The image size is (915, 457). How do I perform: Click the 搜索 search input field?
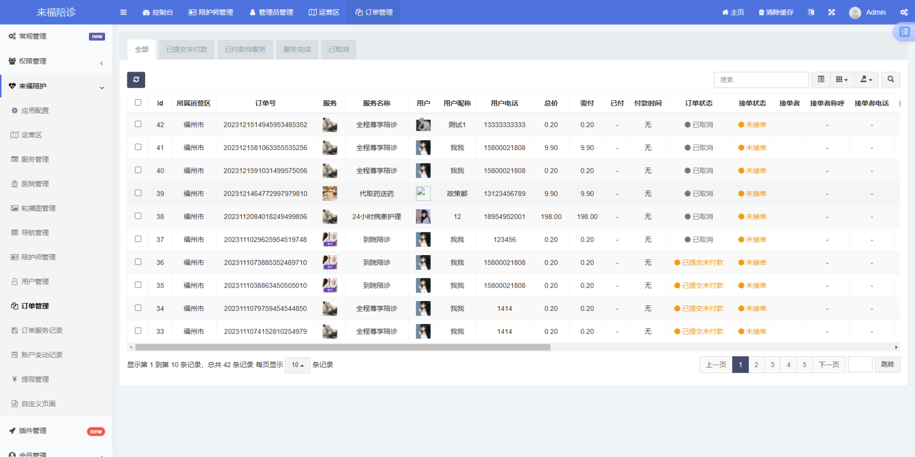[760, 79]
